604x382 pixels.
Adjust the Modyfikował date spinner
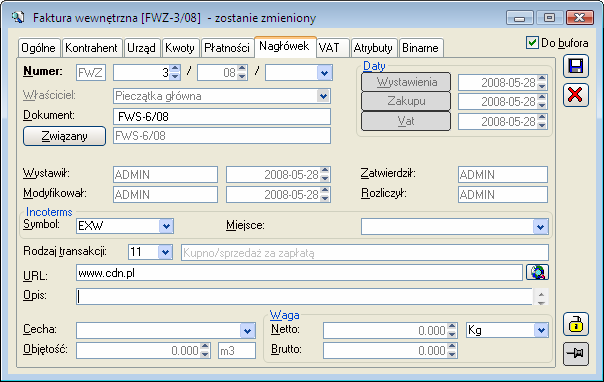[x=325, y=194]
